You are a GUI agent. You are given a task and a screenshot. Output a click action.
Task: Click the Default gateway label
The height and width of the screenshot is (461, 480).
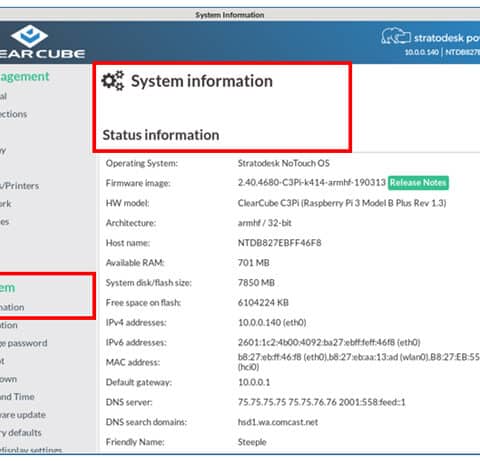139,382
